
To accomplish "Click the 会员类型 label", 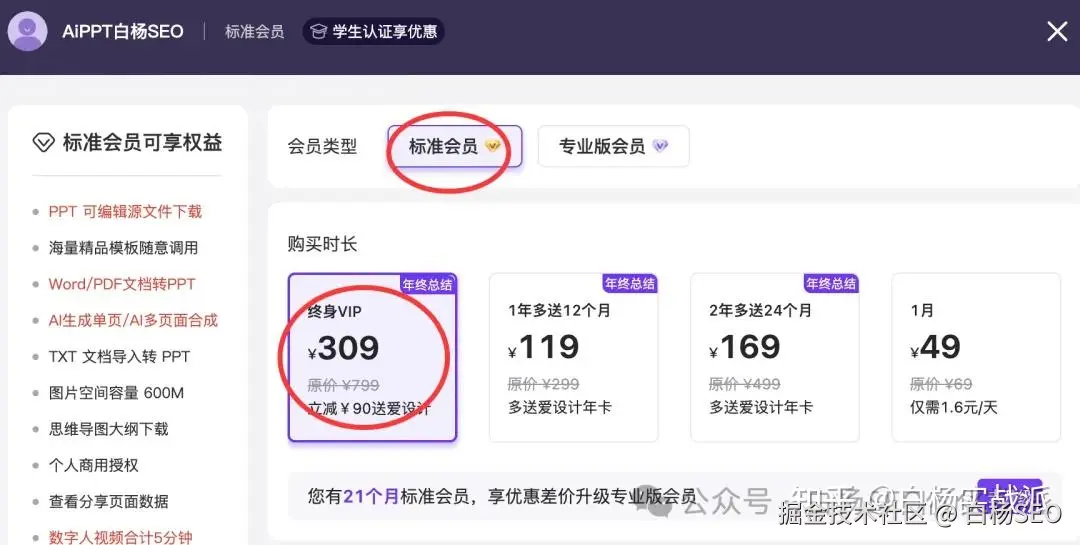I will point(322,146).
